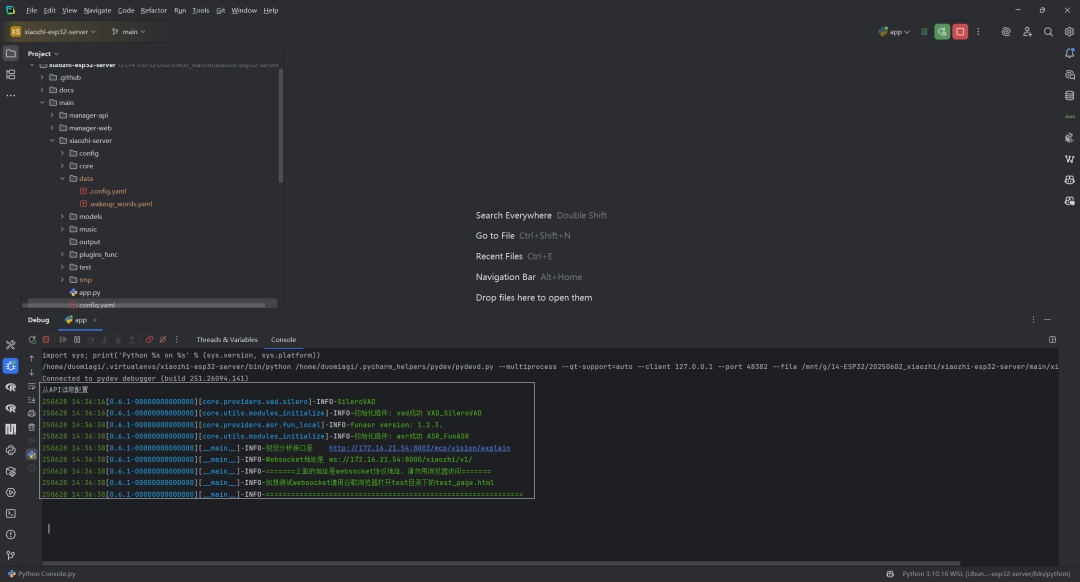Viewport: 1080px width, 582px height.
Task: Click the Project tree vertical scrollbar
Action: click(280, 125)
